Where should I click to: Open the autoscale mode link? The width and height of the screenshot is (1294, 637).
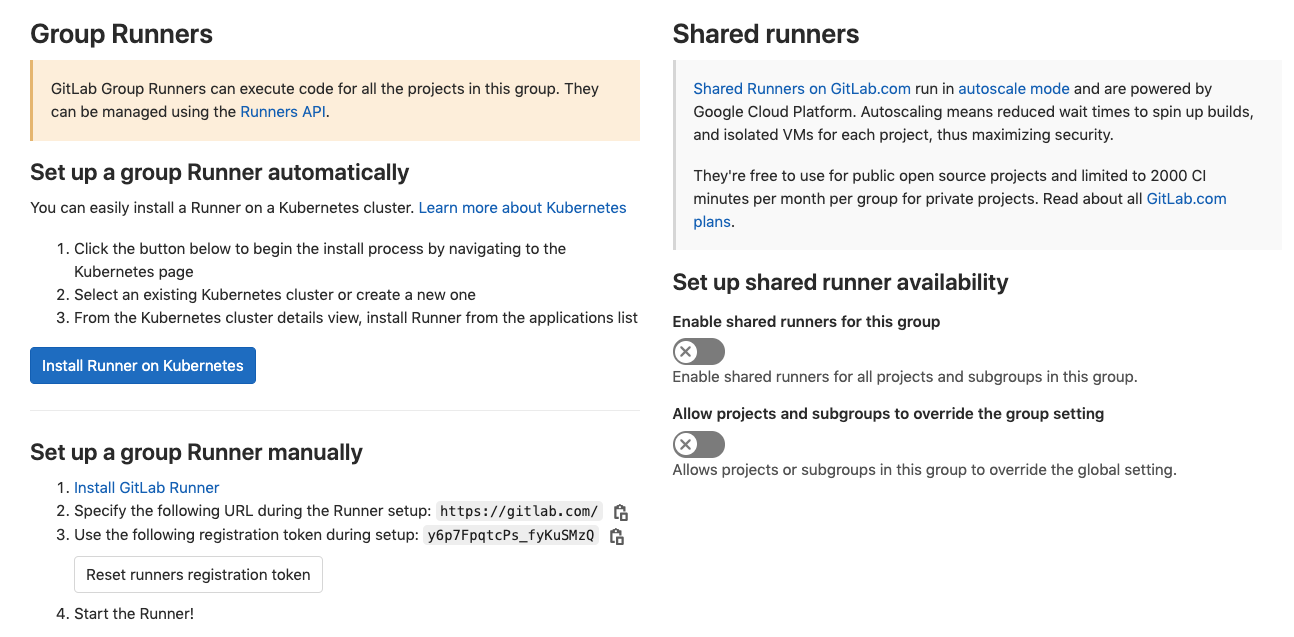1014,88
